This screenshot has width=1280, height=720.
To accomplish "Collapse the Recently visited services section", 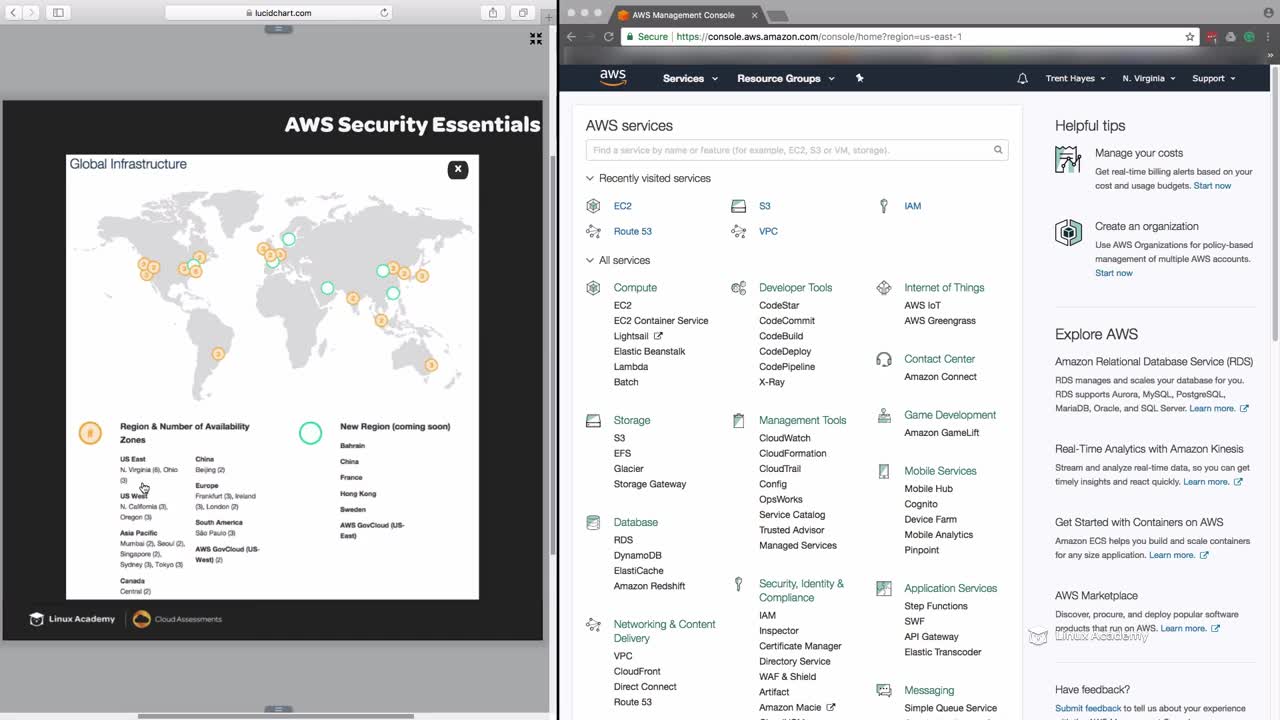I will coord(590,179).
